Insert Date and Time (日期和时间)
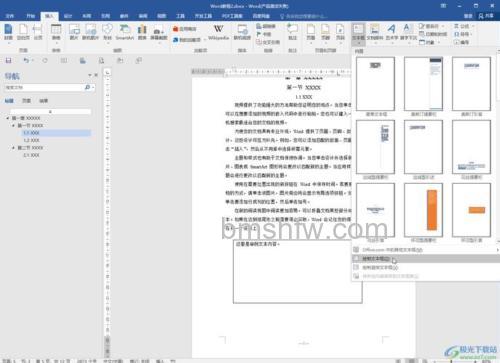 (433, 34)
